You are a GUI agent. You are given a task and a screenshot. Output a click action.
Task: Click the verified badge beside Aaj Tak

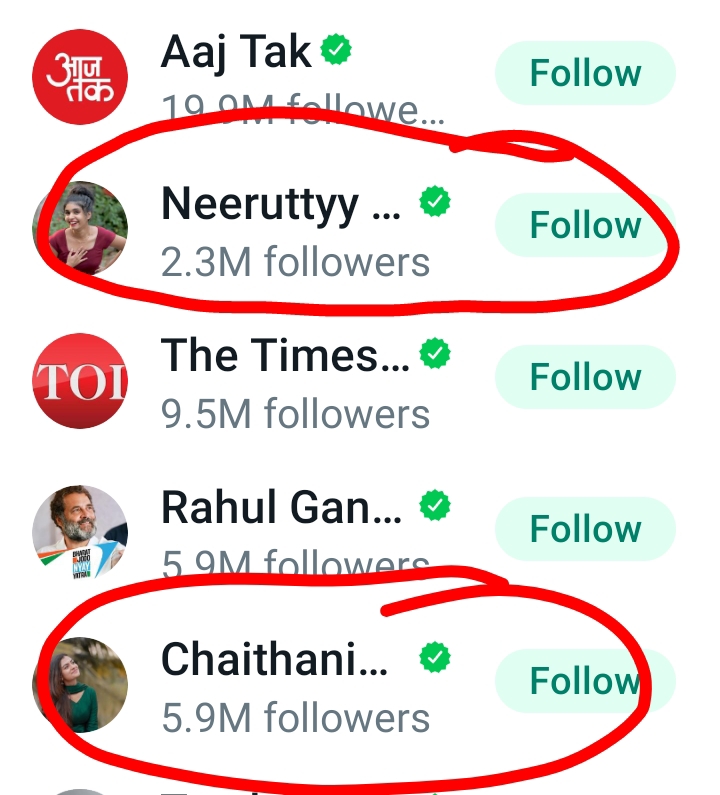click(x=336, y=49)
